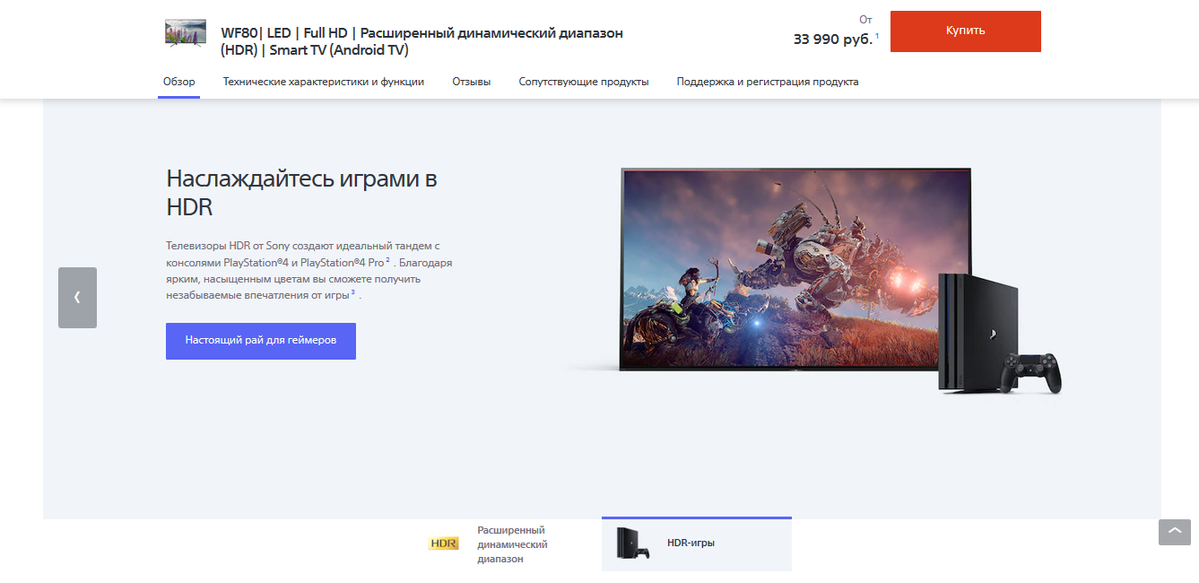
Task: Open the Отзывы tab
Action: [471, 82]
